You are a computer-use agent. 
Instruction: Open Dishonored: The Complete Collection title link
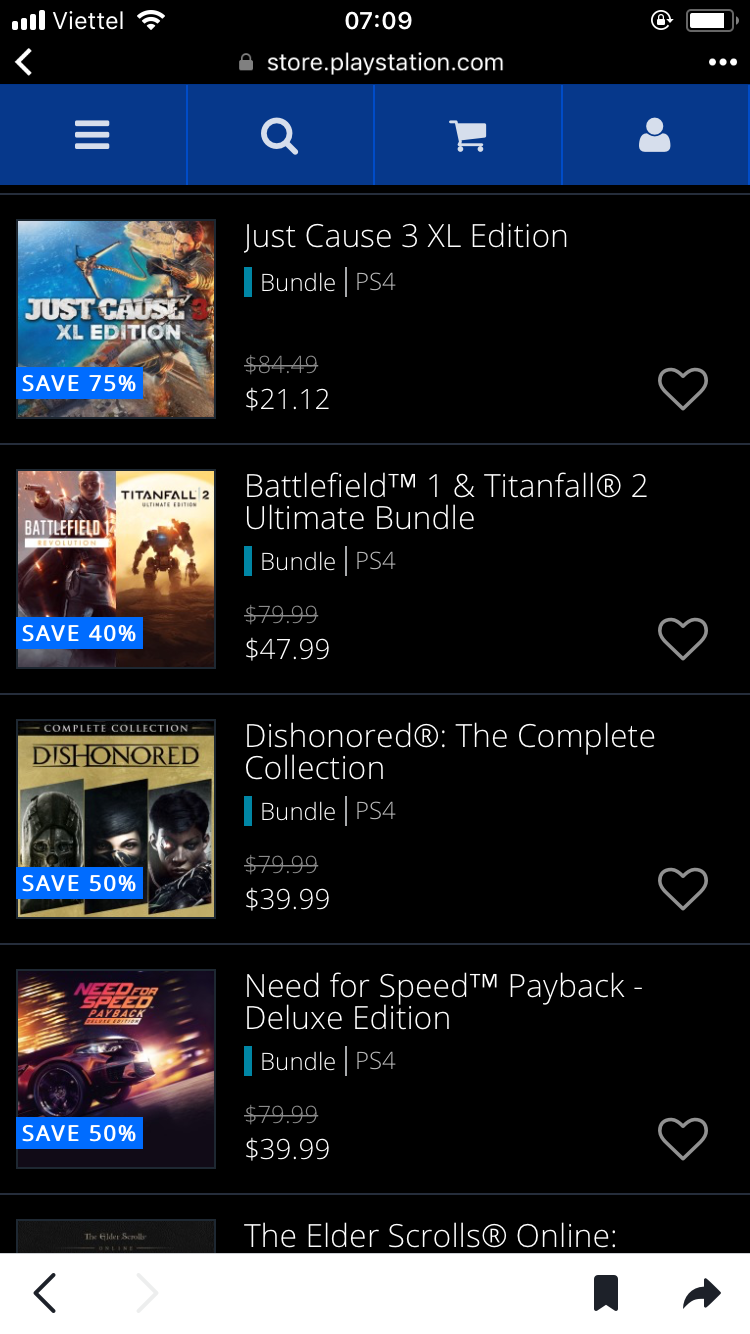coord(449,752)
